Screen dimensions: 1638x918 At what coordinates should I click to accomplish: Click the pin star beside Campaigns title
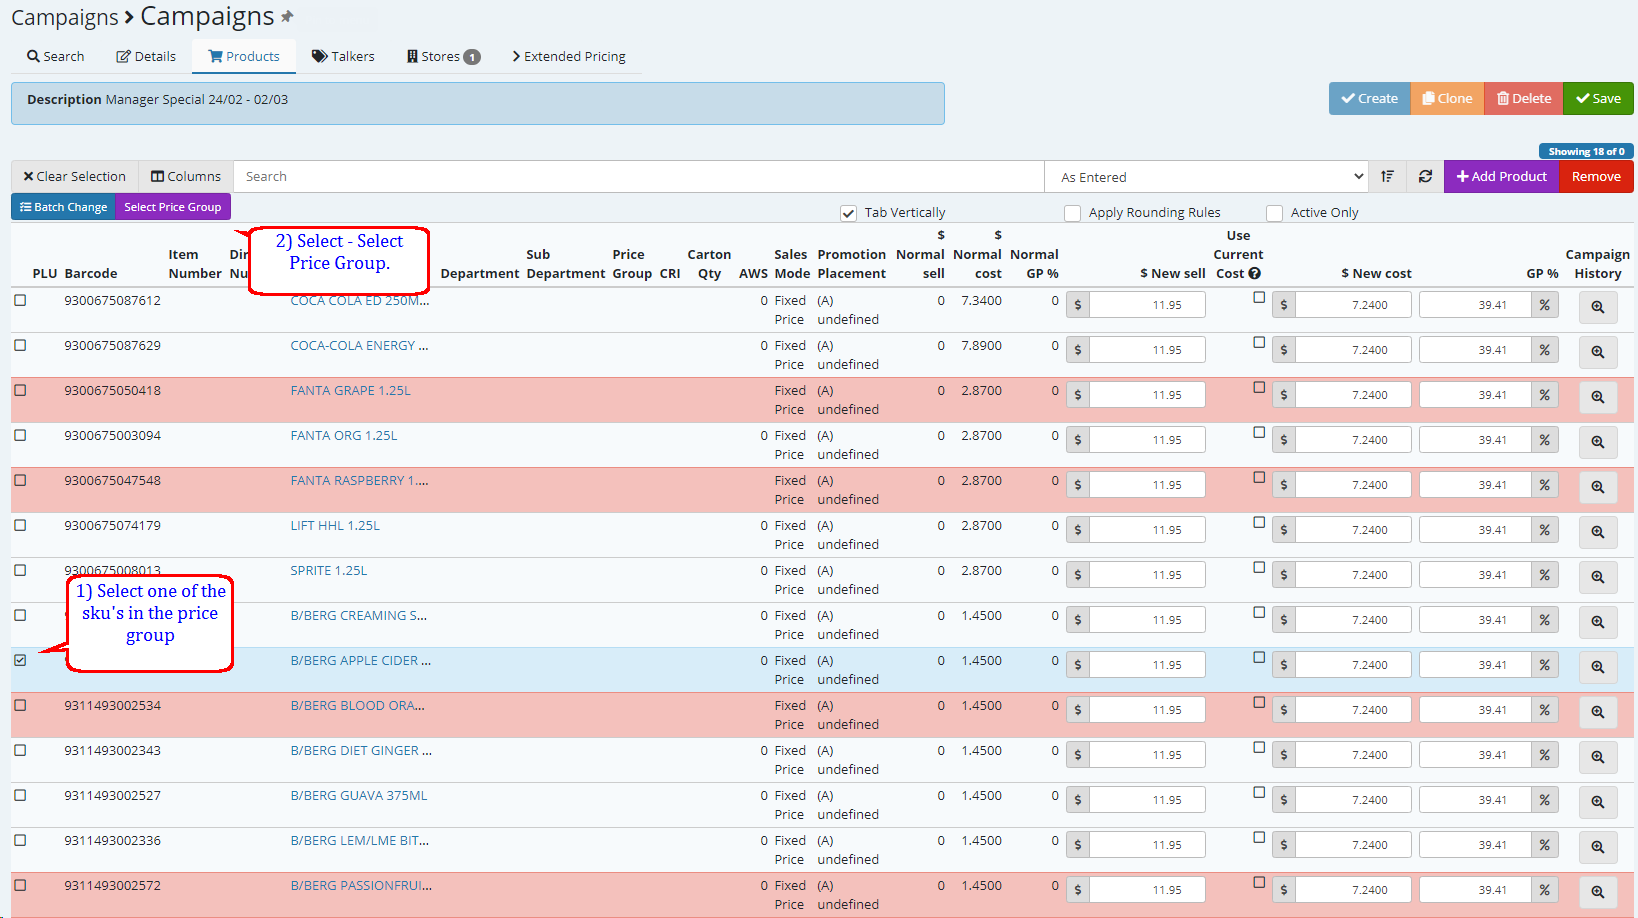(287, 17)
